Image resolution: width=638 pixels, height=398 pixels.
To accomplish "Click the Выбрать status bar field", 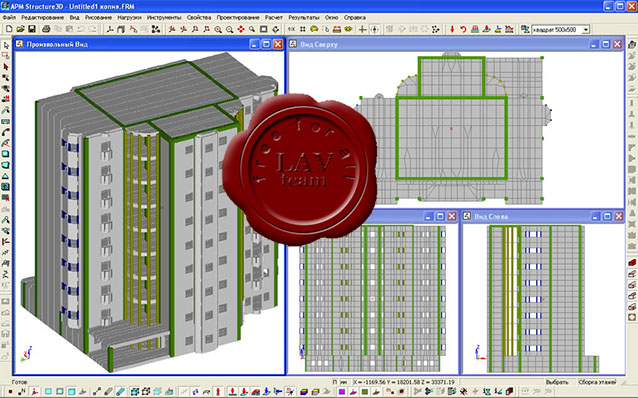I will 557,382.
